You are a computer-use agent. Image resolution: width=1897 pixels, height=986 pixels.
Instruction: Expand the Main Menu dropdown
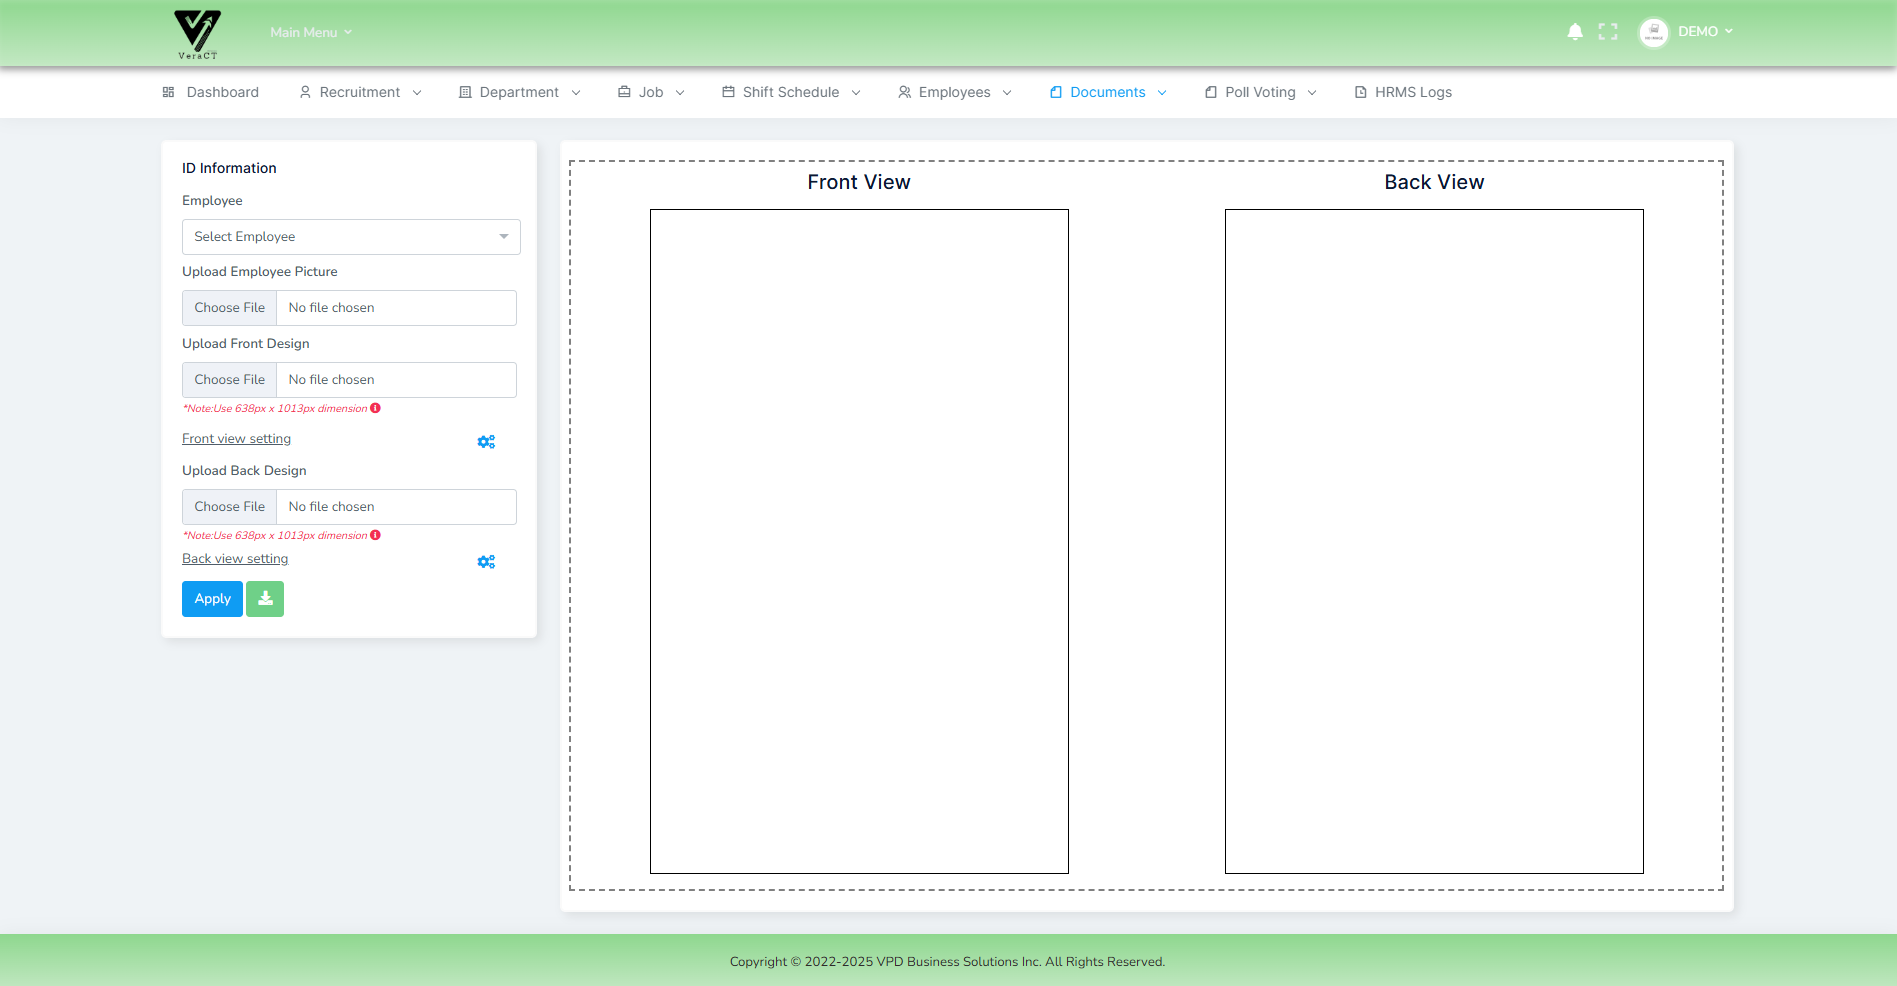pos(311,32)
